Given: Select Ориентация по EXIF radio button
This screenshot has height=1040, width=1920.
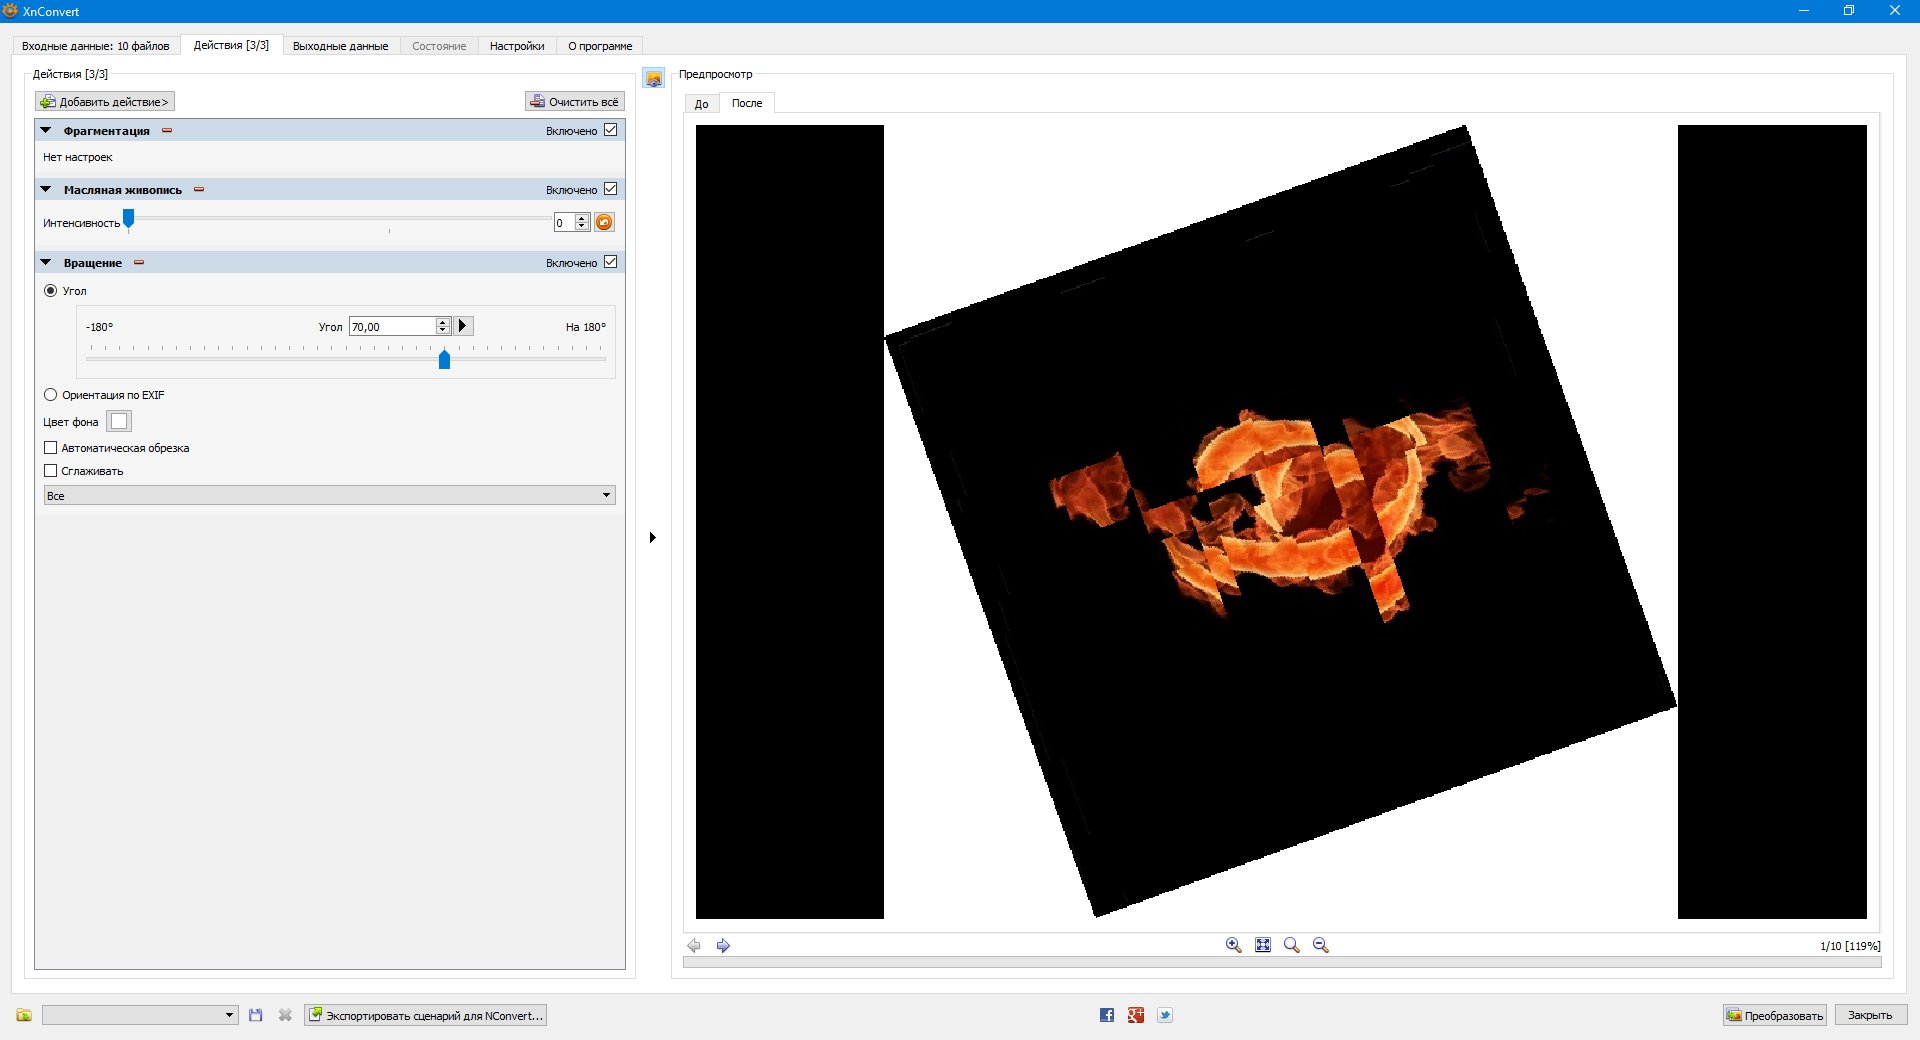Looking at the screenshot, I should click(x=51, y=395).
